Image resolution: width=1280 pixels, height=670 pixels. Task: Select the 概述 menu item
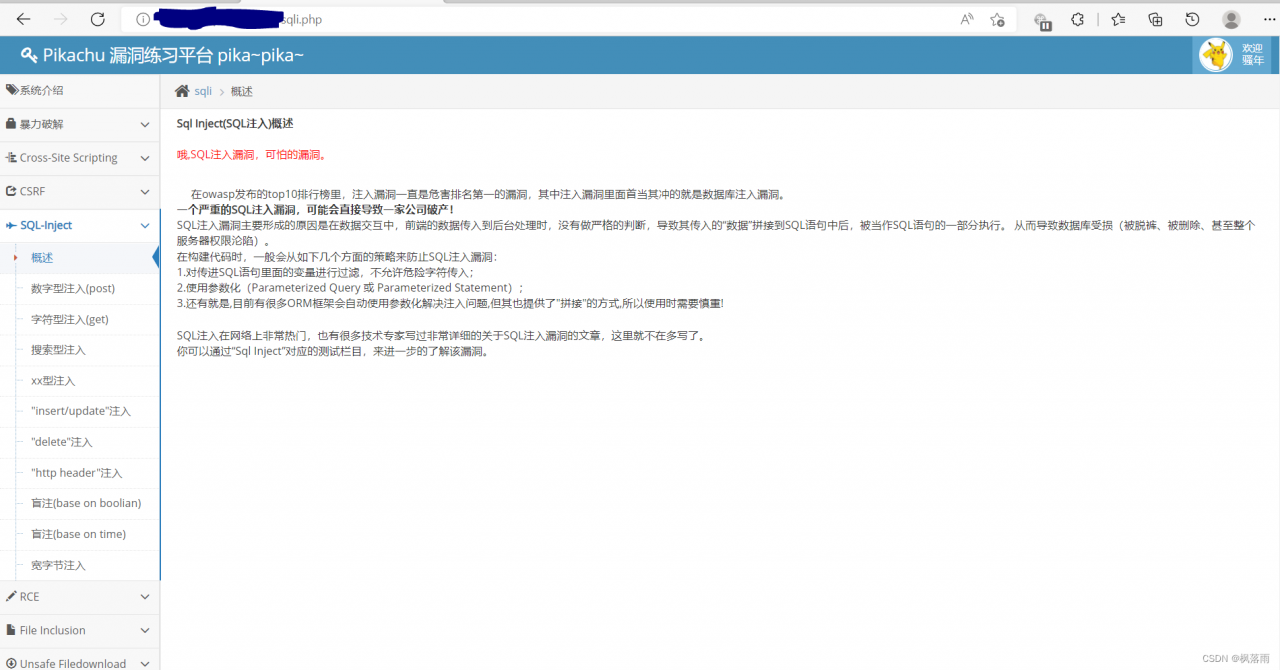42,257
